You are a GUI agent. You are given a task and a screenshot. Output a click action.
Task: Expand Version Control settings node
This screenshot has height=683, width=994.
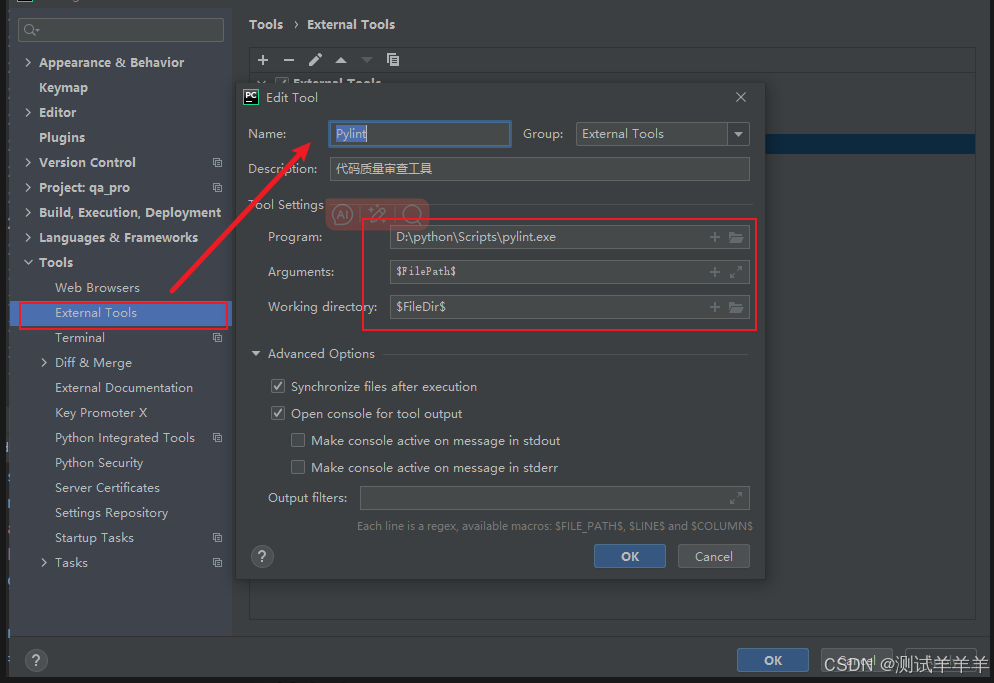pos(28,162)
